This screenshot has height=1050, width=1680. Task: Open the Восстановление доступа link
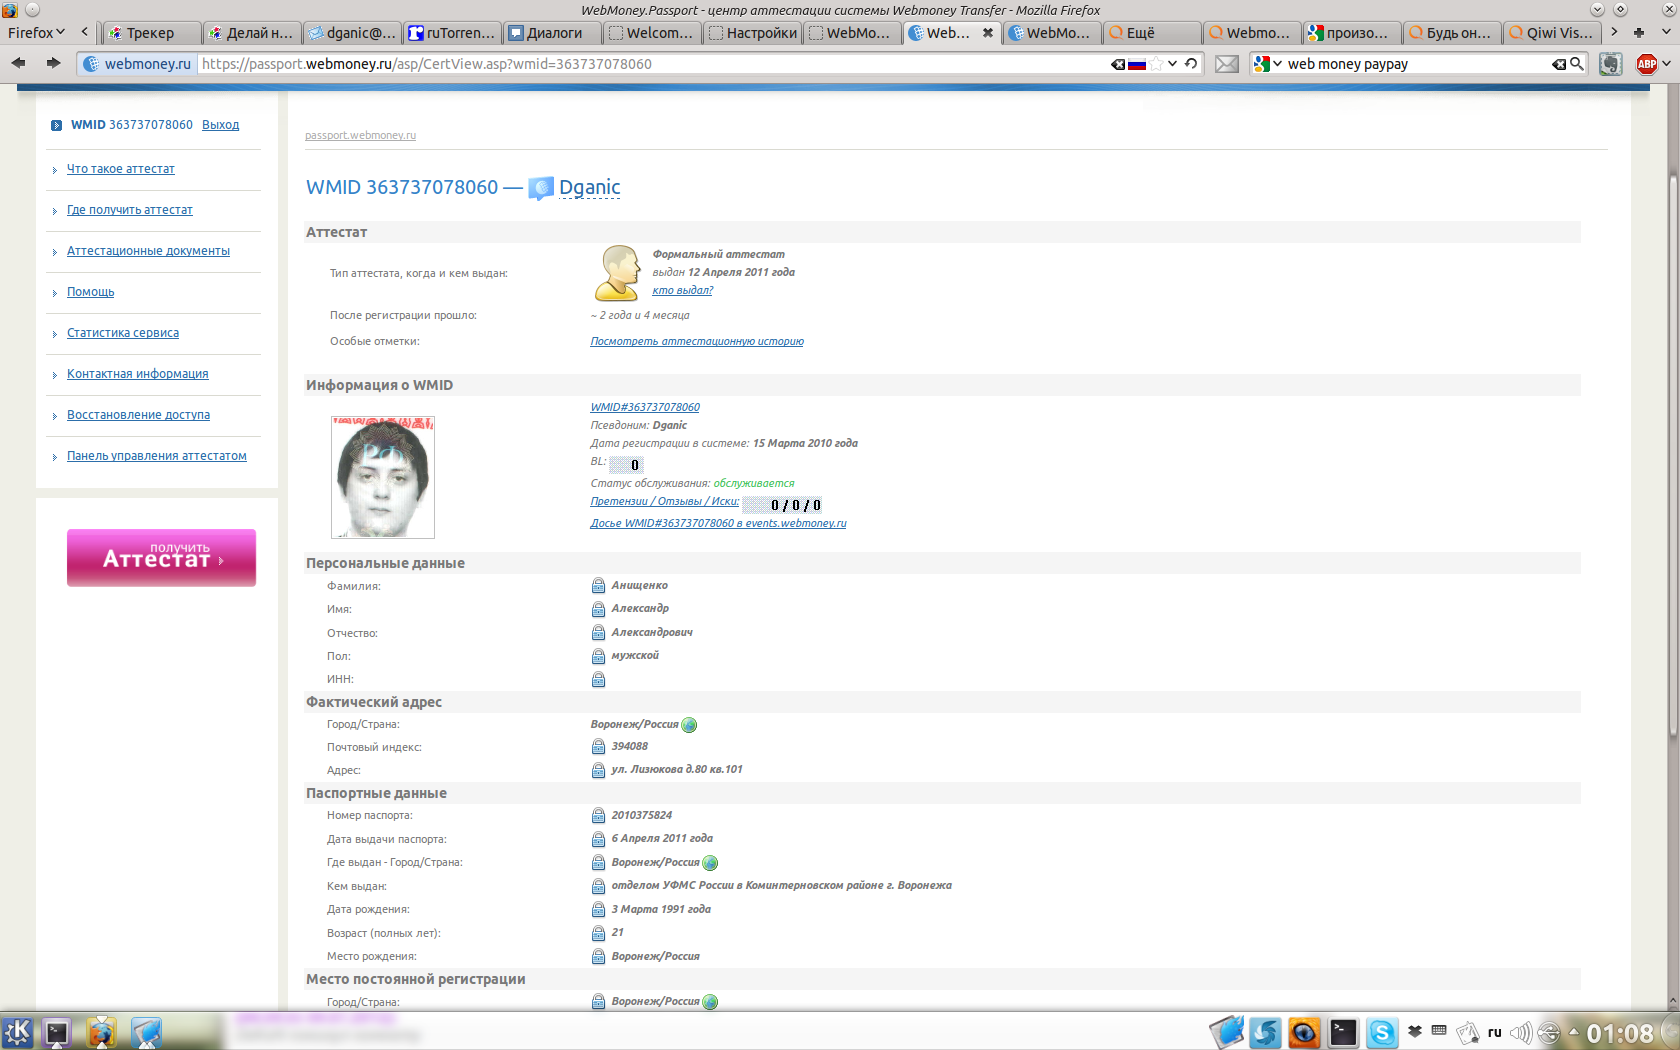click(138, 415)
